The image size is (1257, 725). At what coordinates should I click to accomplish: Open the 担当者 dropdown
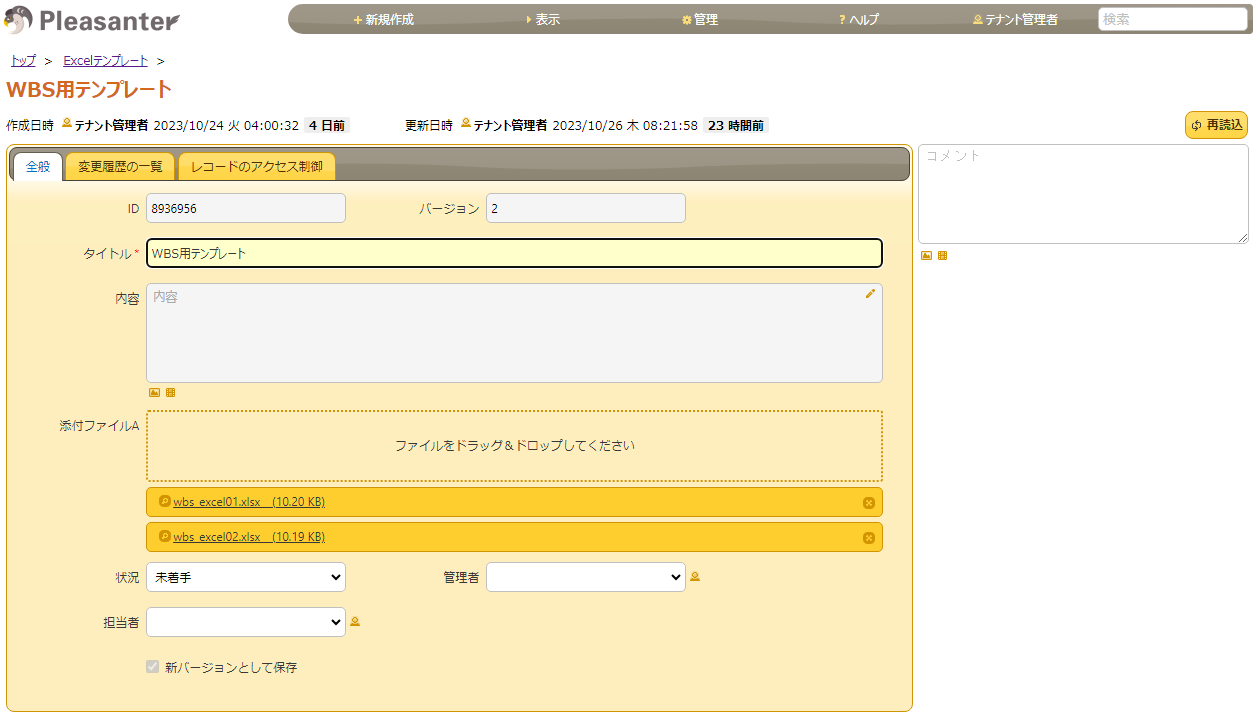[245, 621]
